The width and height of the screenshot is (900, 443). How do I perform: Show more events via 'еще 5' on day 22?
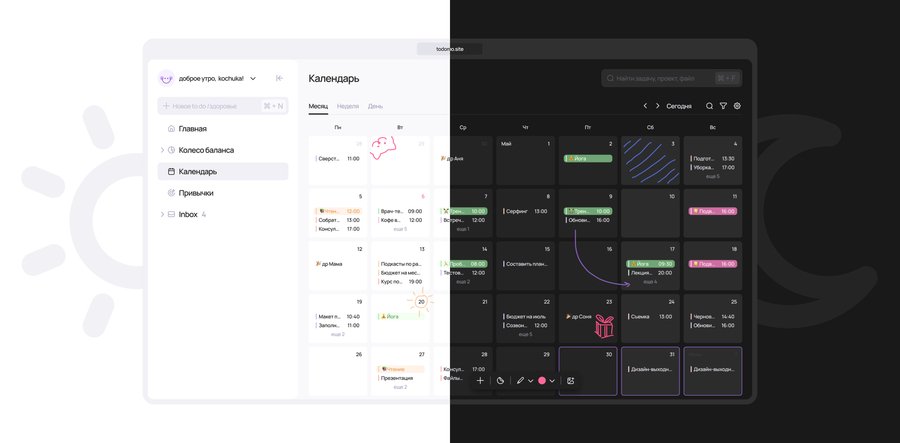[x=525, y=334]
